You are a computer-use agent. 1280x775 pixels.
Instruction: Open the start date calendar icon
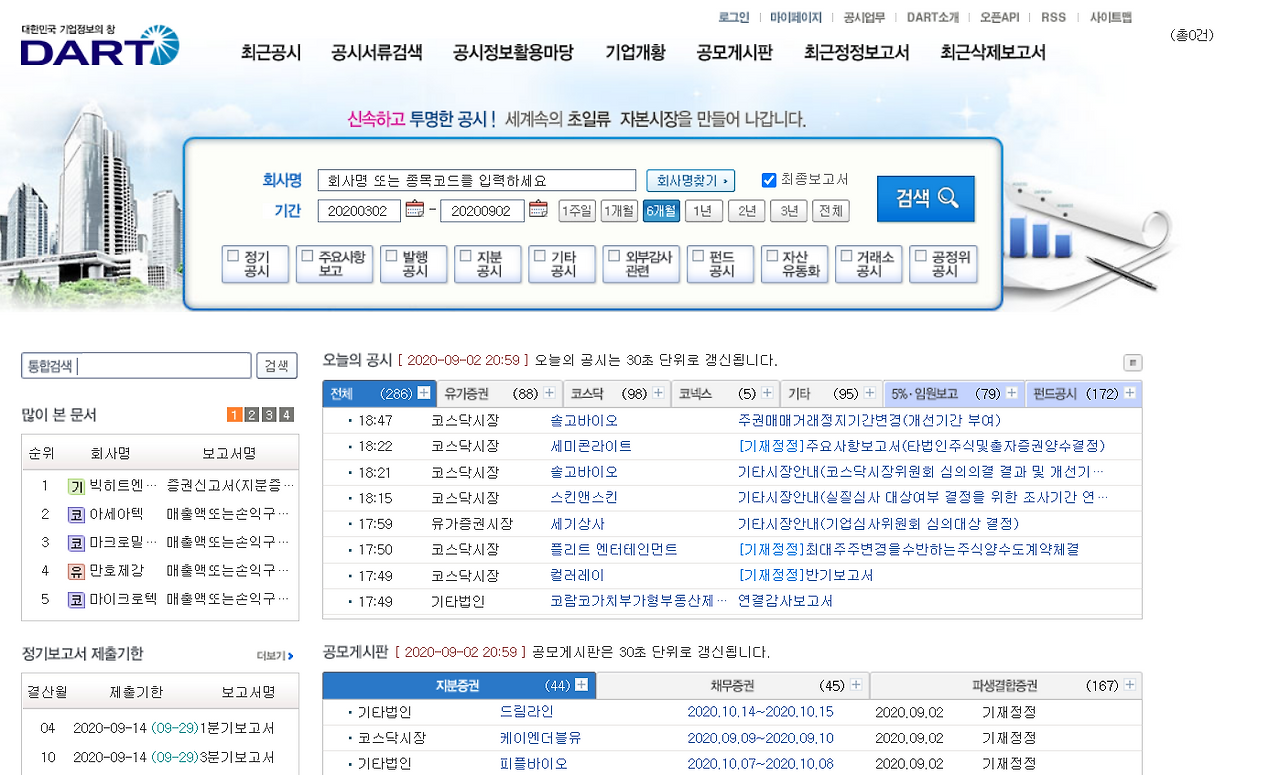click(x=414, y=210)
